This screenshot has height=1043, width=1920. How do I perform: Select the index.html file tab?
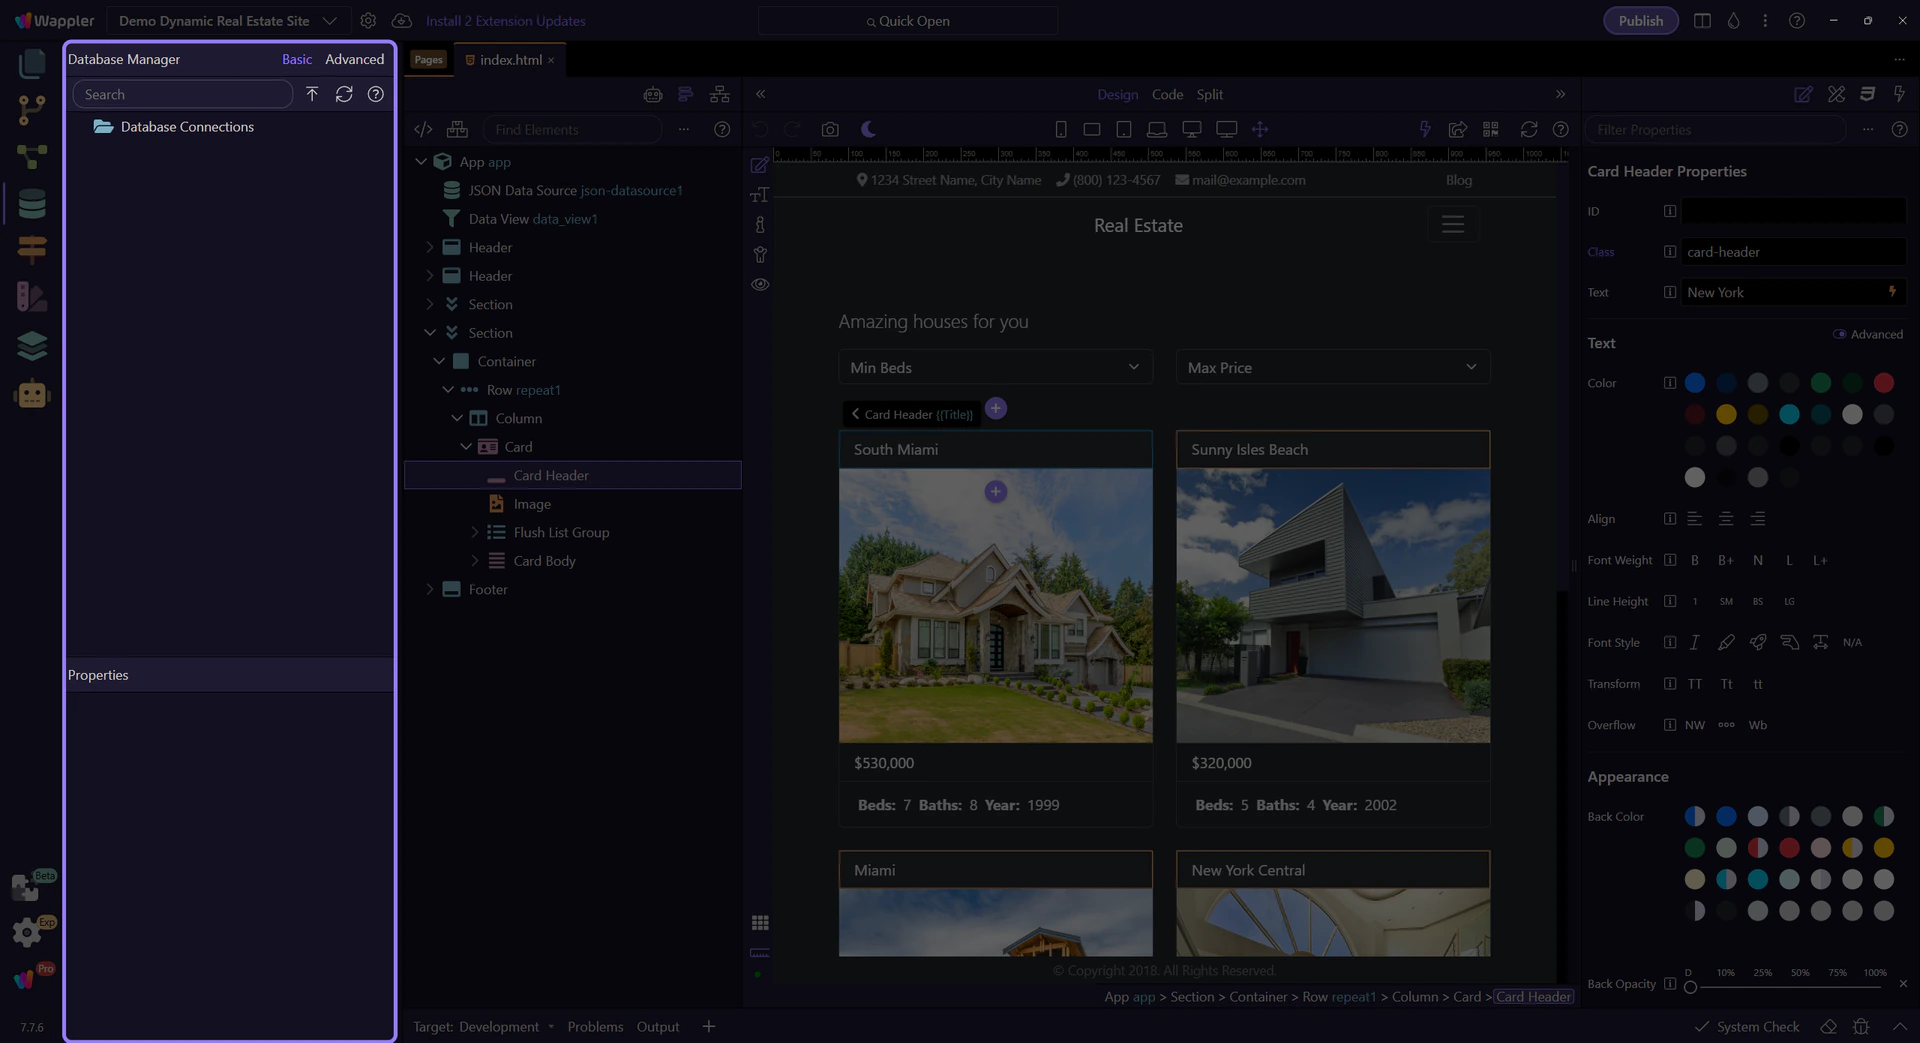(510, 60)
